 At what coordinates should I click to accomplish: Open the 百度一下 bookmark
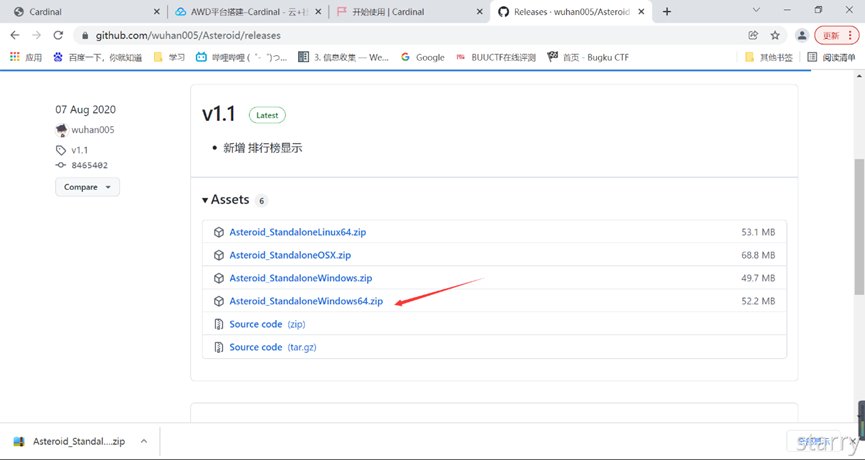(x=98, y=57)
